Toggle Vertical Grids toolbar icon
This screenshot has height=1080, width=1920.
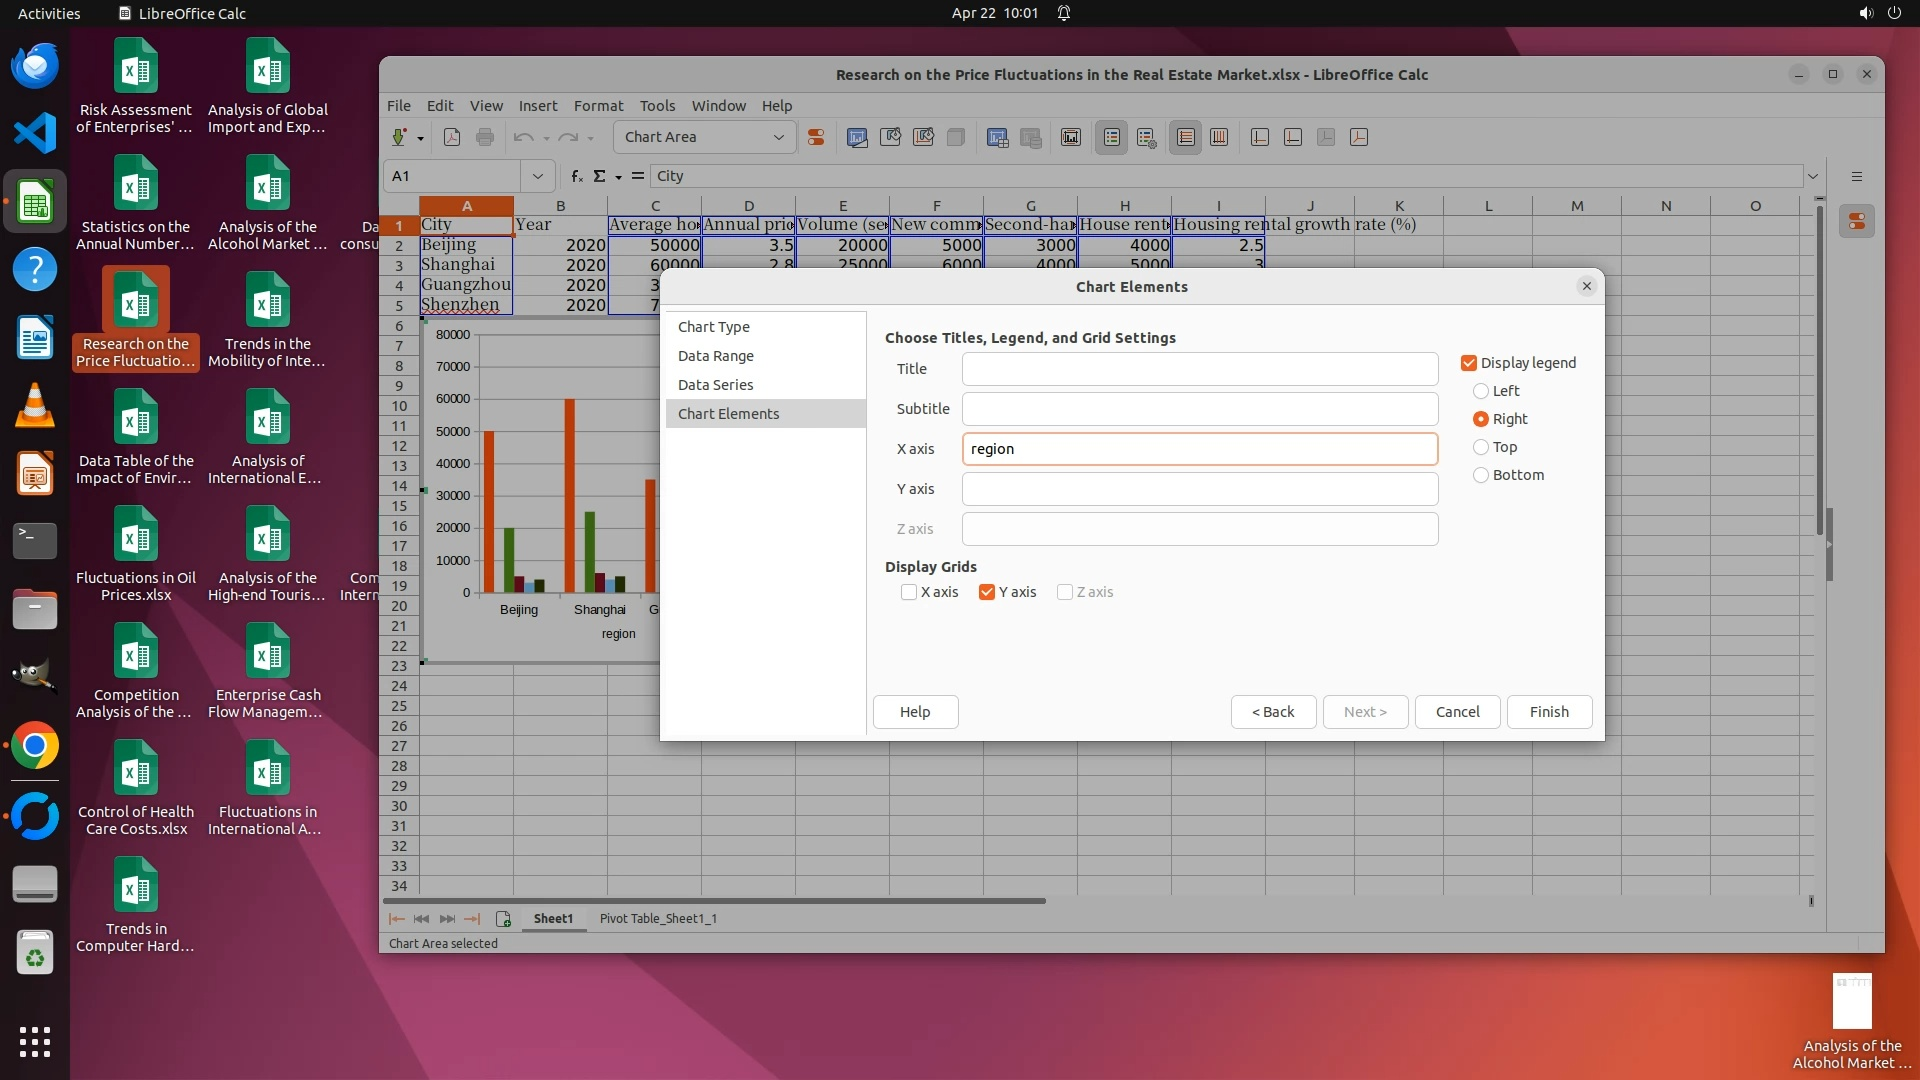pos(1219,138)
